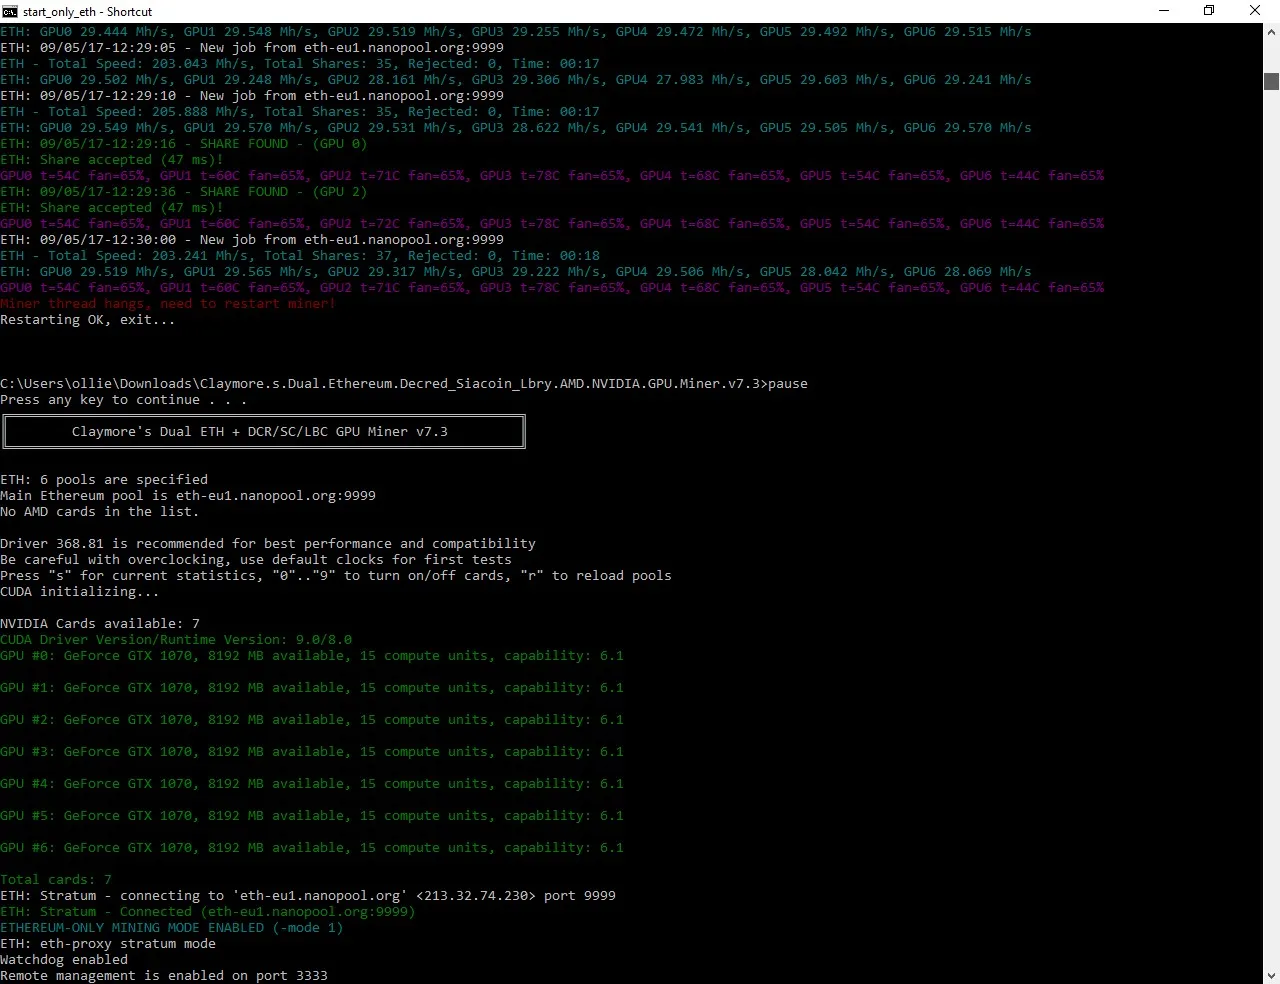The image size is (1280, 984).
Task: Click the 'GPU #5: GeForce GTX 1070' line
Action: (x=312, y=816)
